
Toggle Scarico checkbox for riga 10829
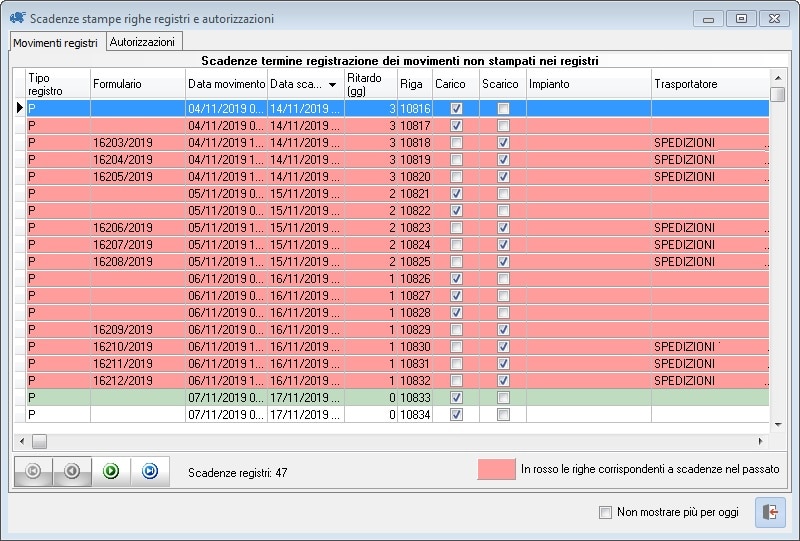[503, 330]
